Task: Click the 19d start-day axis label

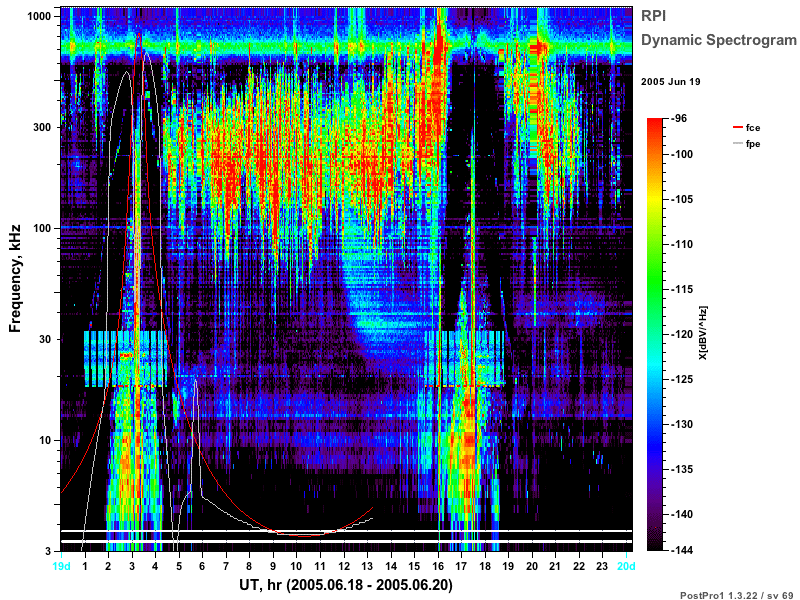Action: tap(61, 566)
